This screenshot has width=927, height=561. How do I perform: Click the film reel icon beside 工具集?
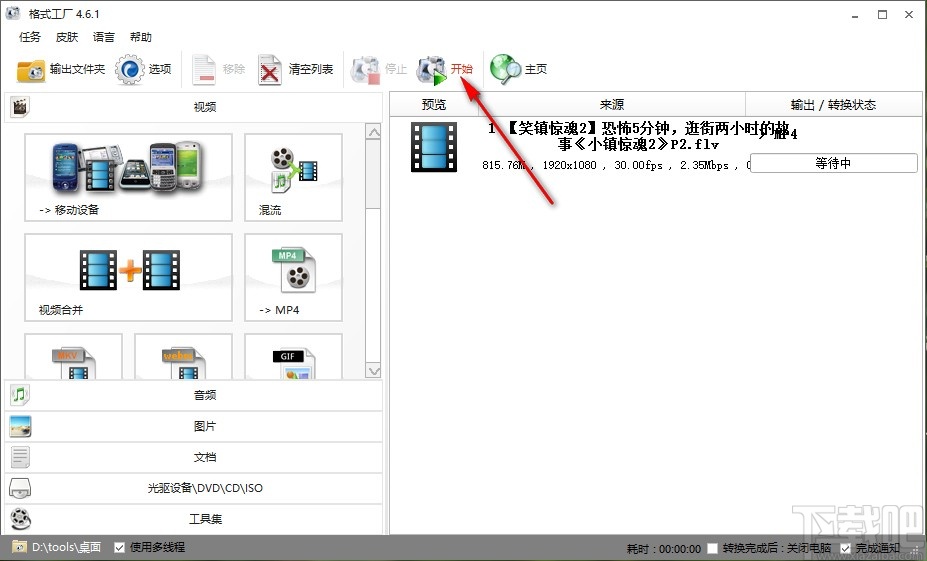[20, 519]
